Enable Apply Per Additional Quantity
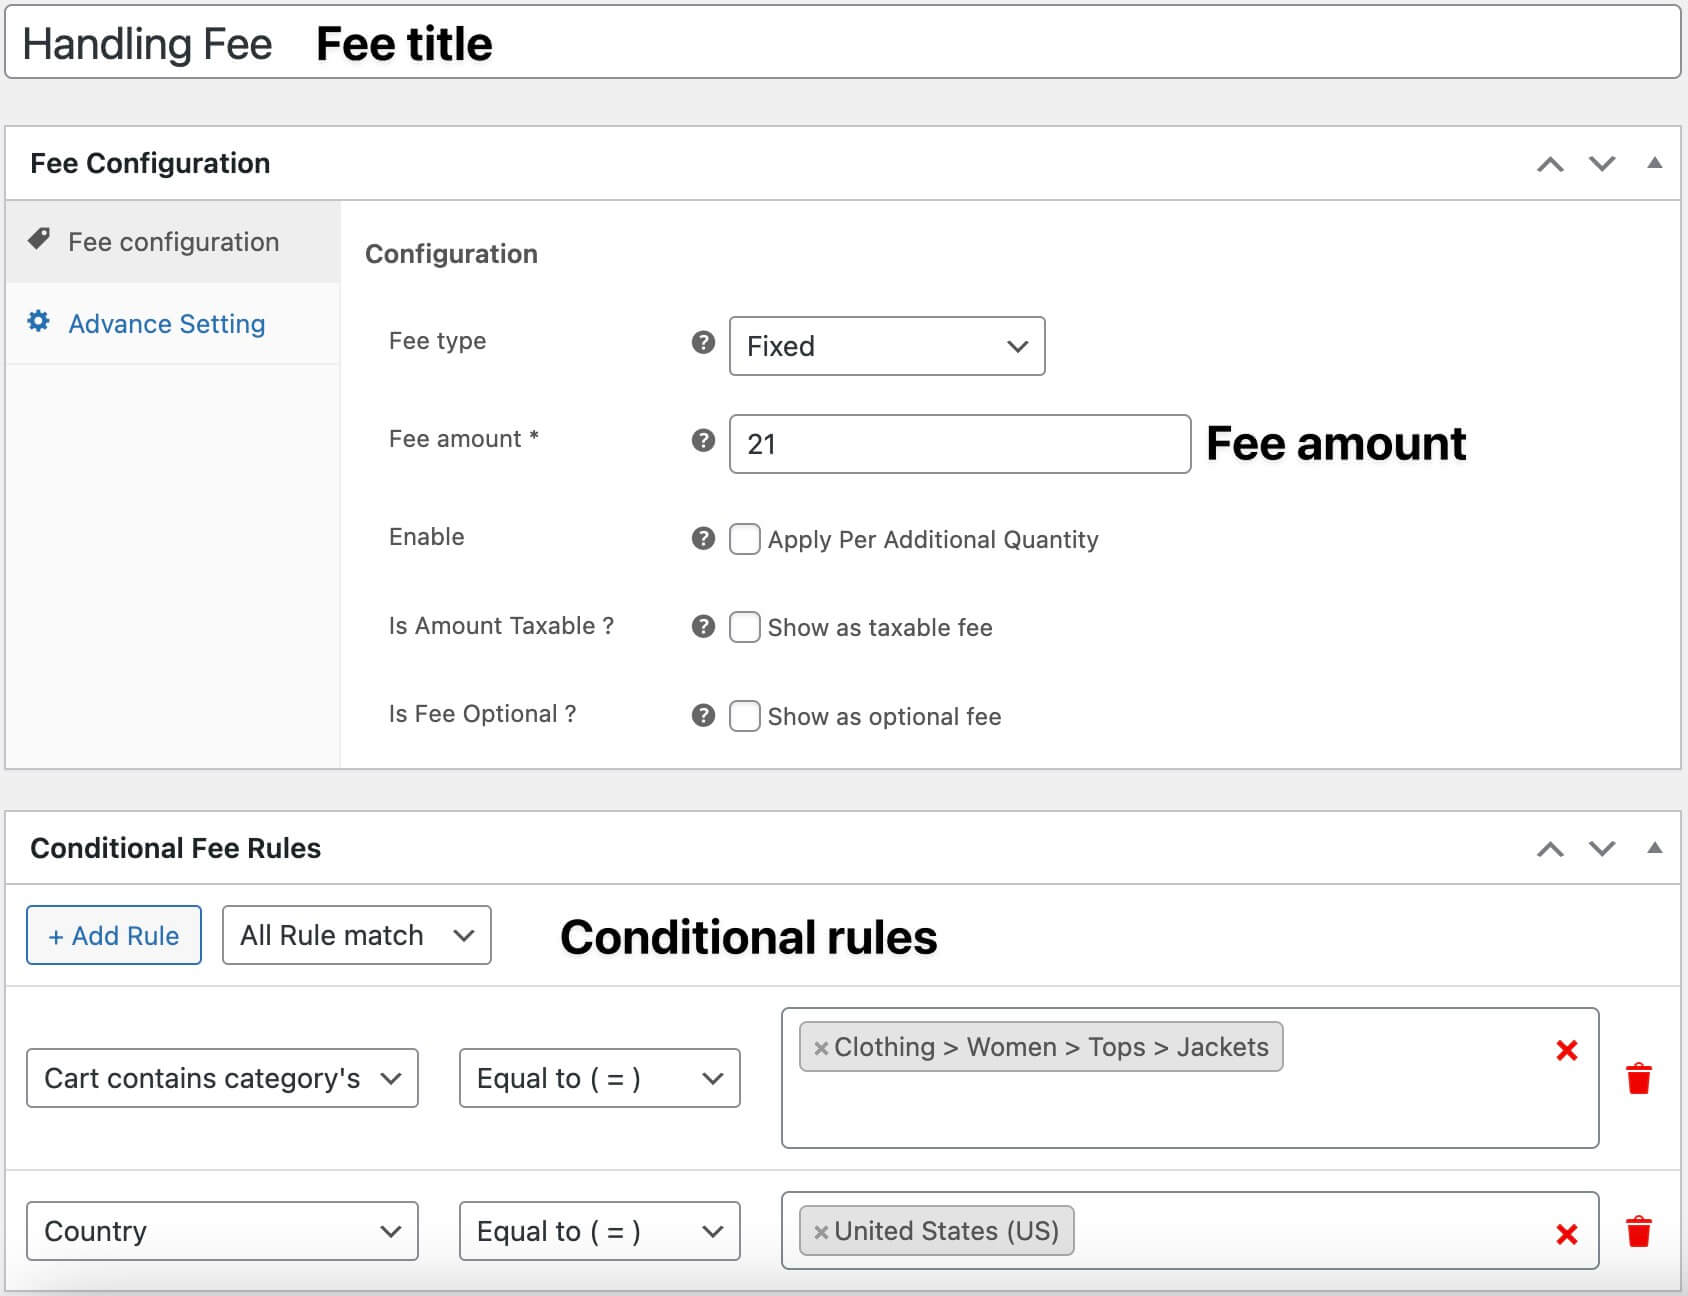Viewport: 1688px width, 1296px height. click(x=745, y=539)
